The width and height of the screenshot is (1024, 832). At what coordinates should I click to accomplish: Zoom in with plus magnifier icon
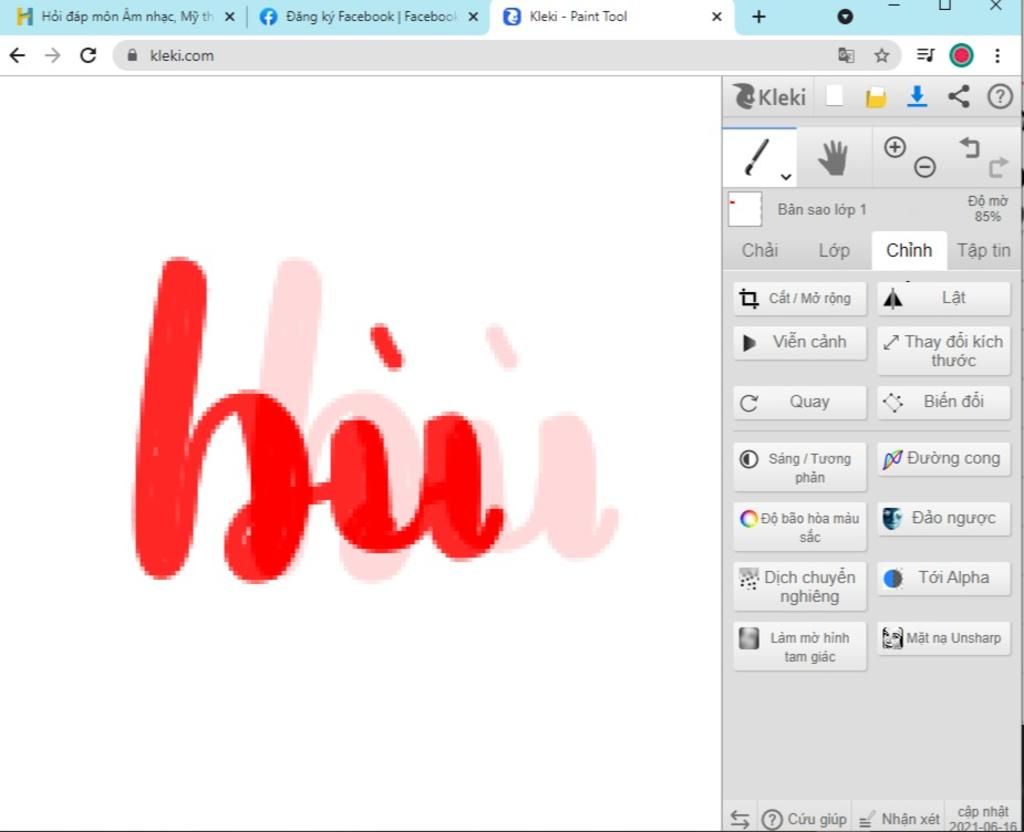(x=895, y=147)
